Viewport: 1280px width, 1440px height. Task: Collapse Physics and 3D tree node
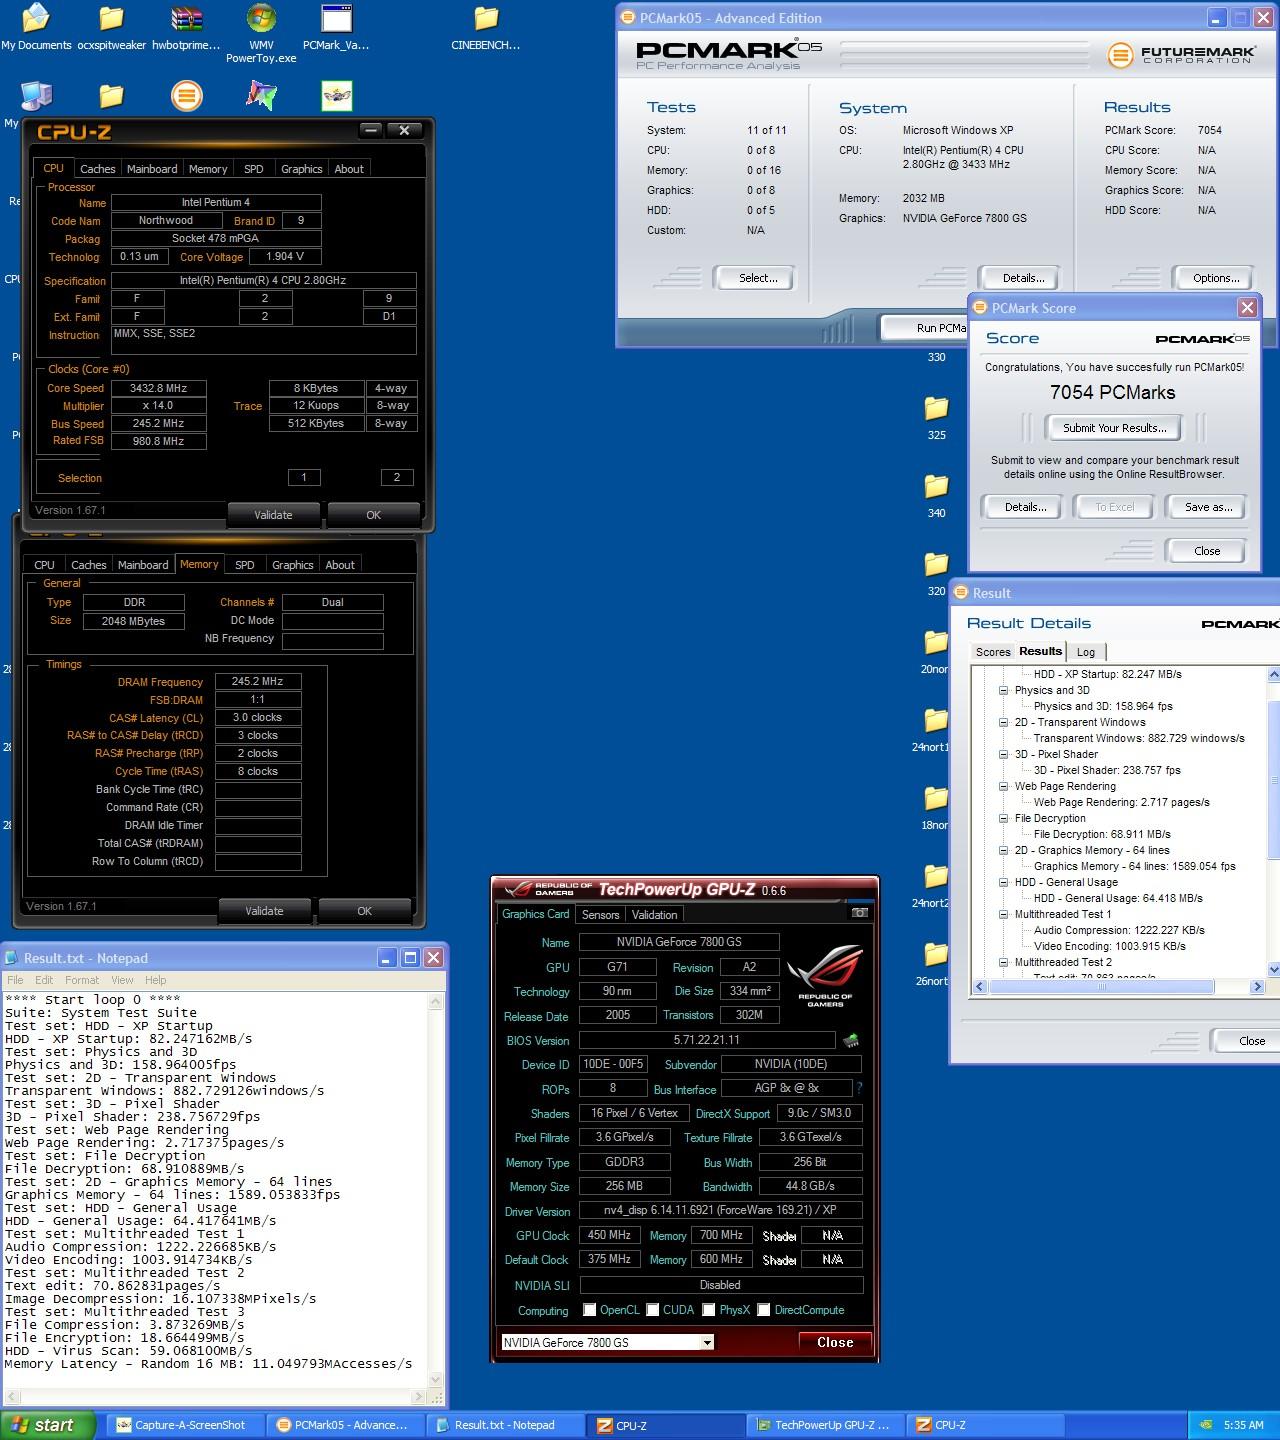pyautogui.click(x=1003, y=690)
